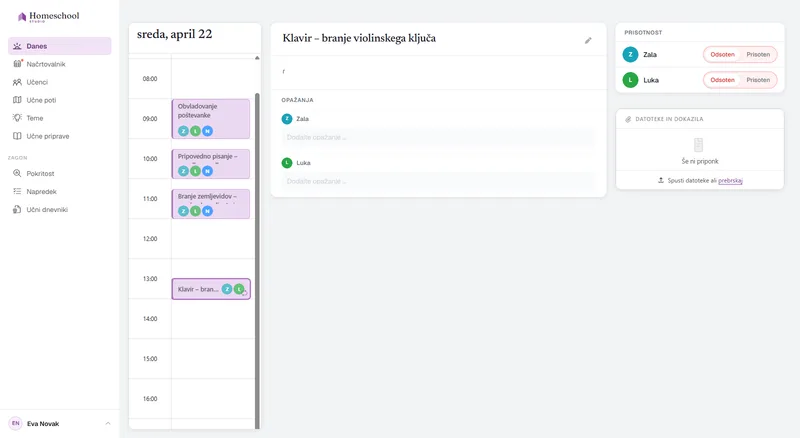Go to the Danes menu item
Screen dimensions: 800x438
(60, 46)
